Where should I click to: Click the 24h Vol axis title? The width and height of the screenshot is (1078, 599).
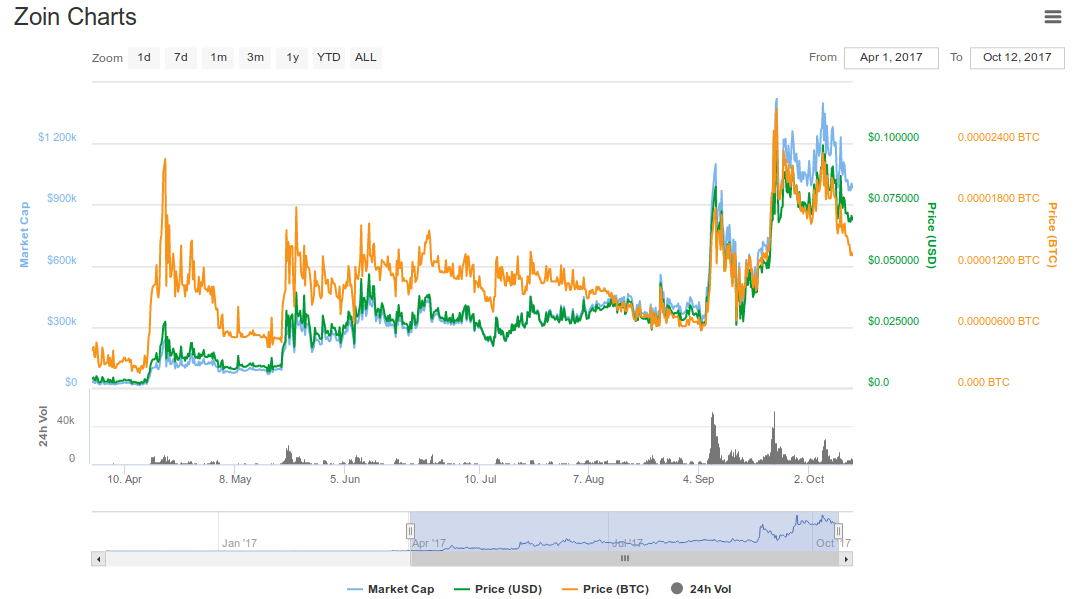pyautogui.click(x=43, y=426)
